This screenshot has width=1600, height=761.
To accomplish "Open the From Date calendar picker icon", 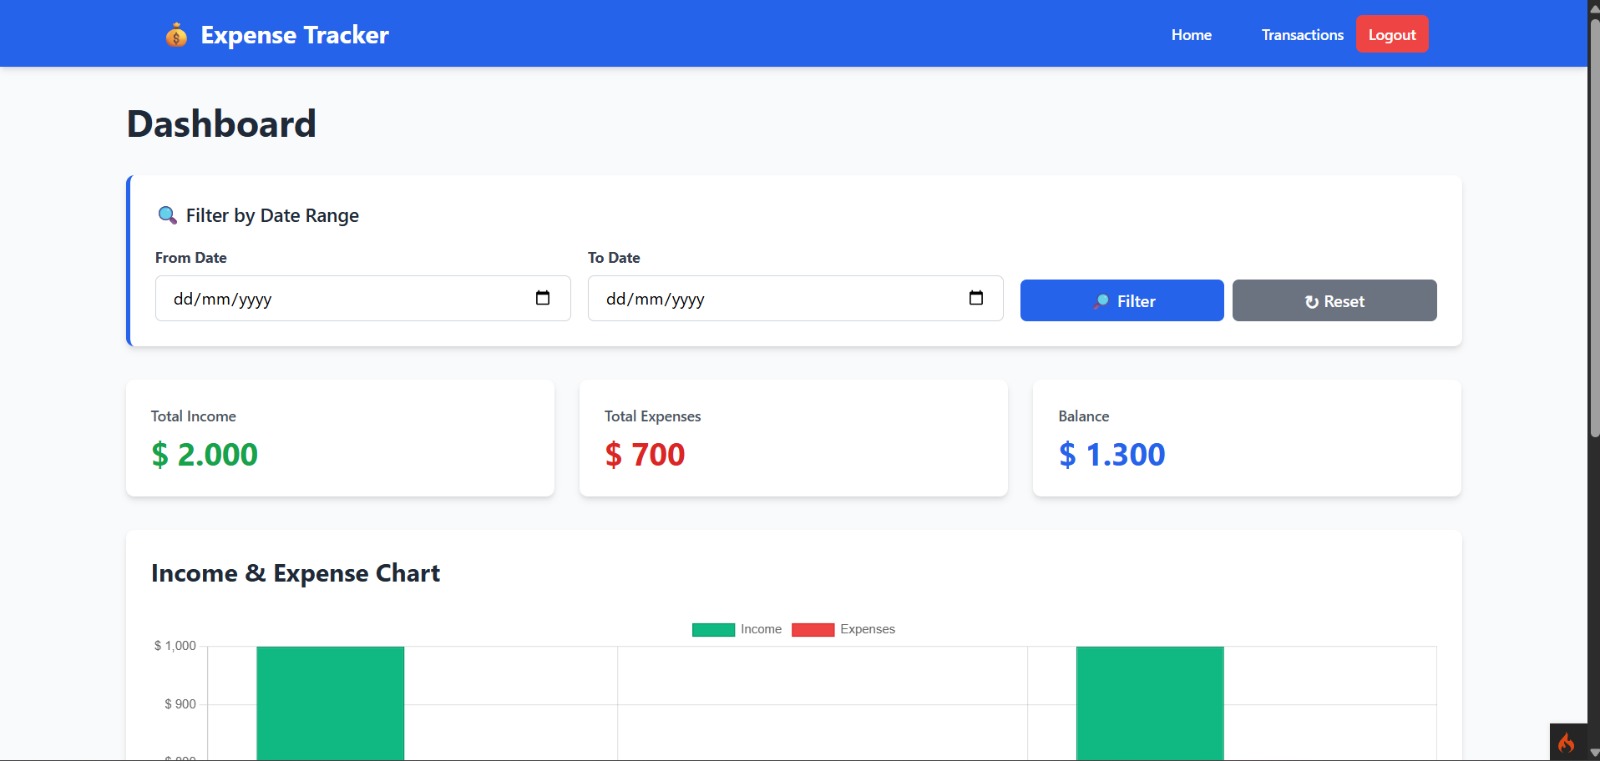I will click(543, 298).
